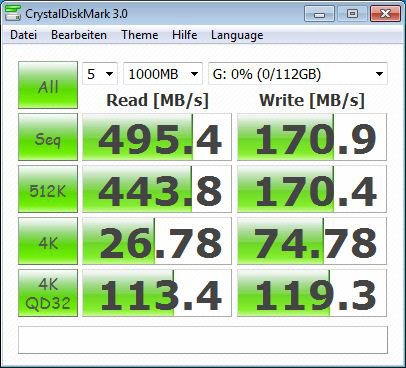Click the Write [MB/s] column header
406x368 pixels.
click(x=312, y=100)
